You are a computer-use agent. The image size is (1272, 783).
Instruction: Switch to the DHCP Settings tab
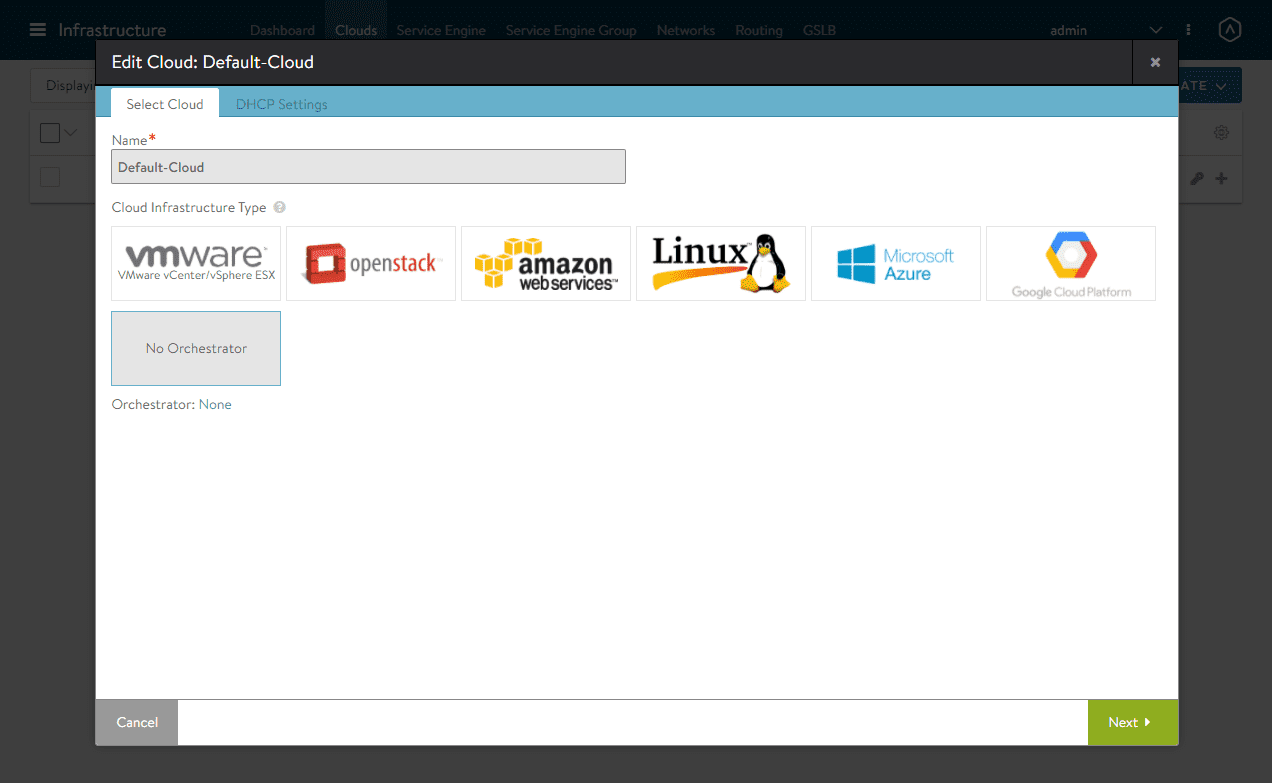(281, 104)
